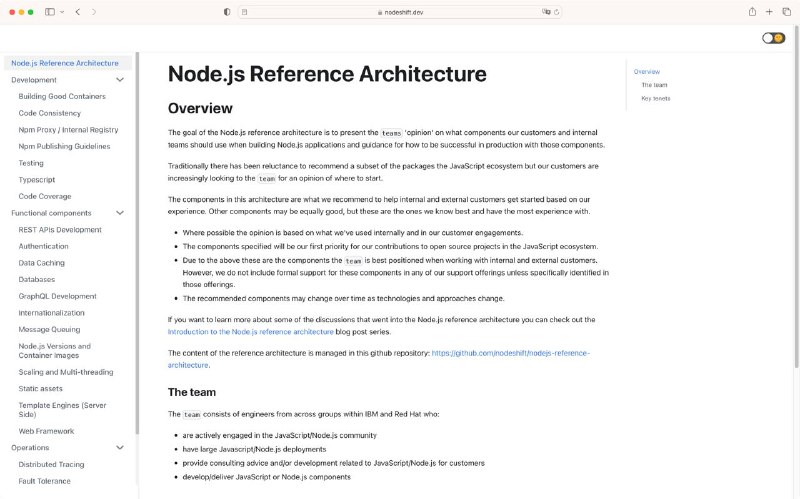
Task: Open the Data Caching page
Action: [x=41, y=263]
